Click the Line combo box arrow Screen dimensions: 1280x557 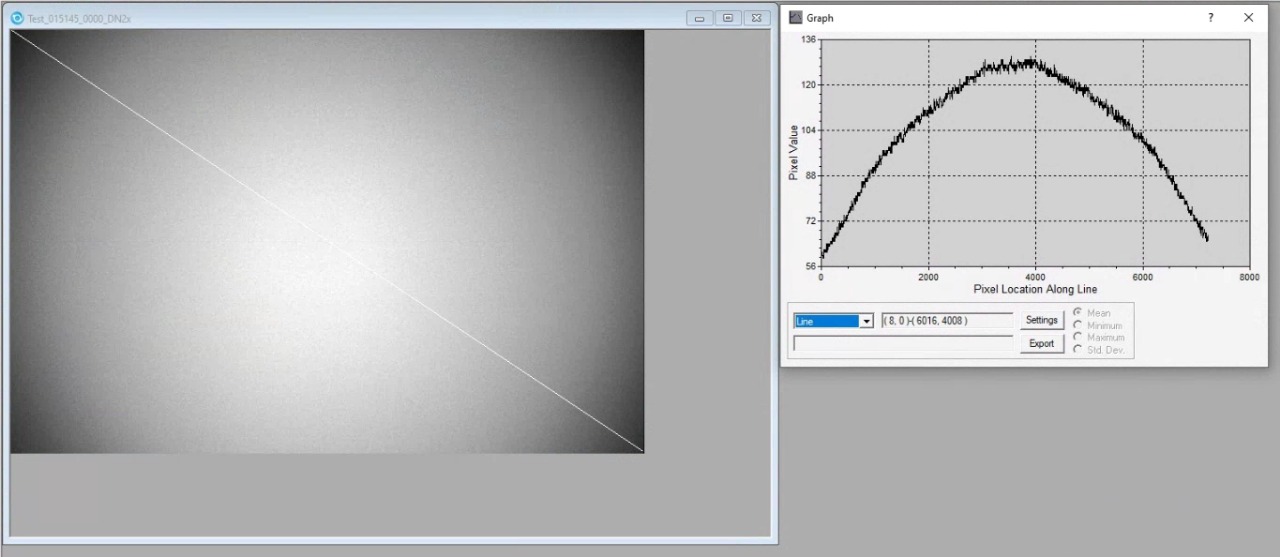[866, 321]
